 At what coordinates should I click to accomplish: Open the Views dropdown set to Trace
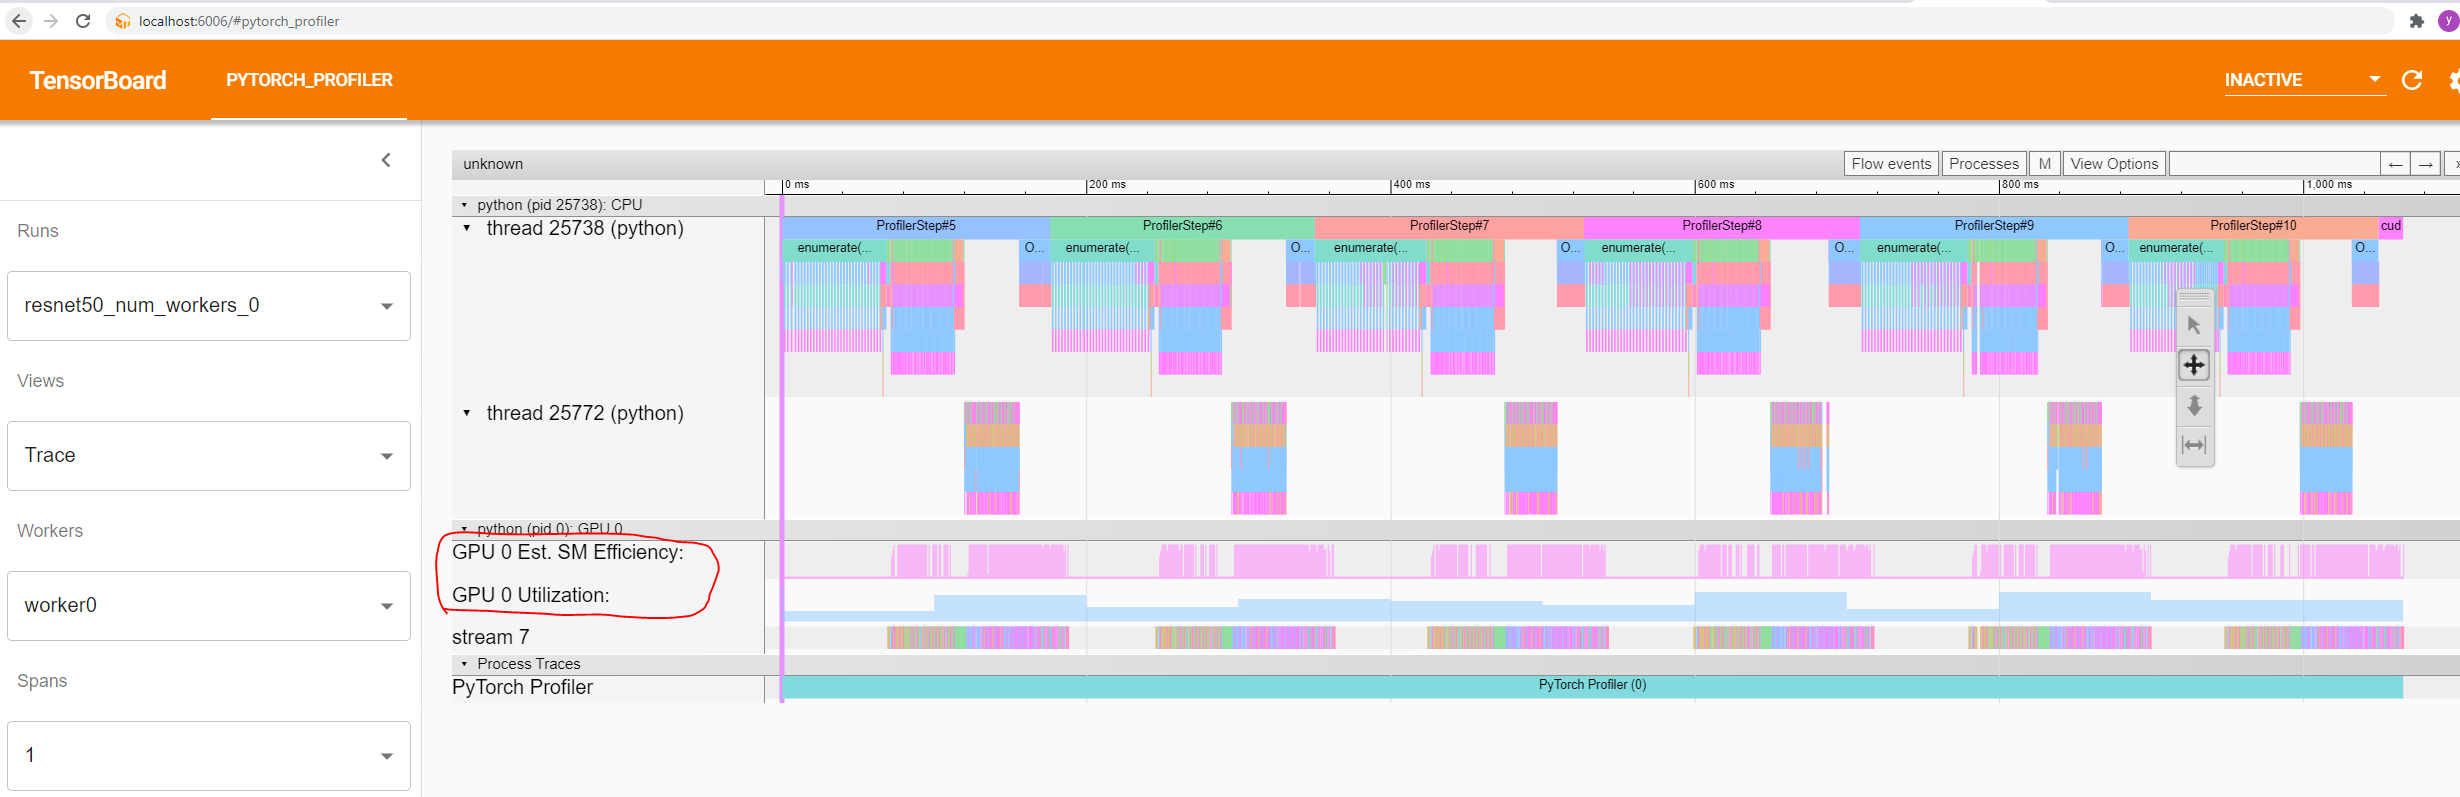pyautogui.click(x=208, y=456)
